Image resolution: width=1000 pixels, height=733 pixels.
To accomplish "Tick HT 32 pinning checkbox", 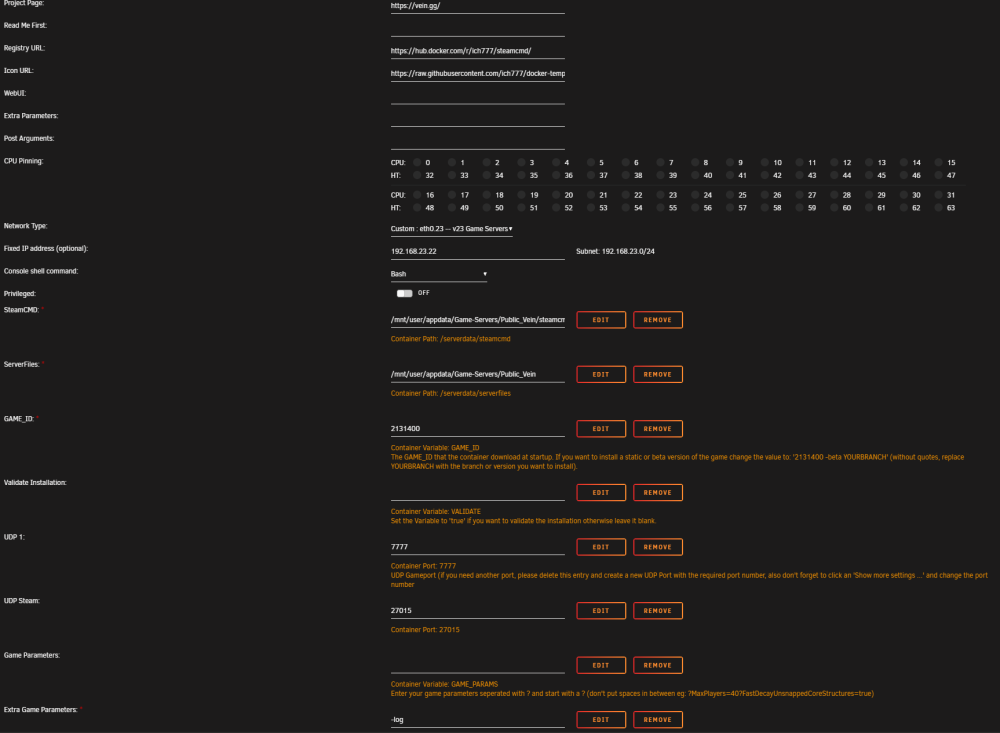I will [x=417, y=175].
